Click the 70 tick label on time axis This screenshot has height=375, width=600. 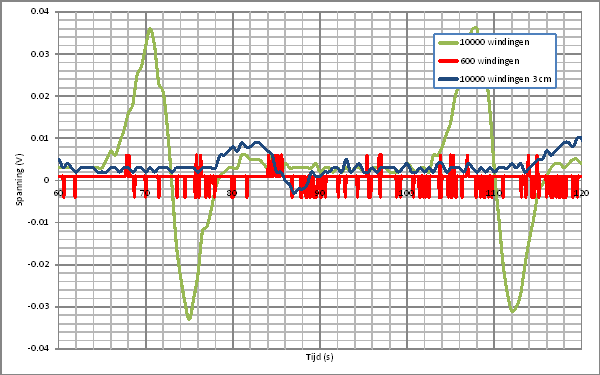pyautogui.click(x=145, y=193)
